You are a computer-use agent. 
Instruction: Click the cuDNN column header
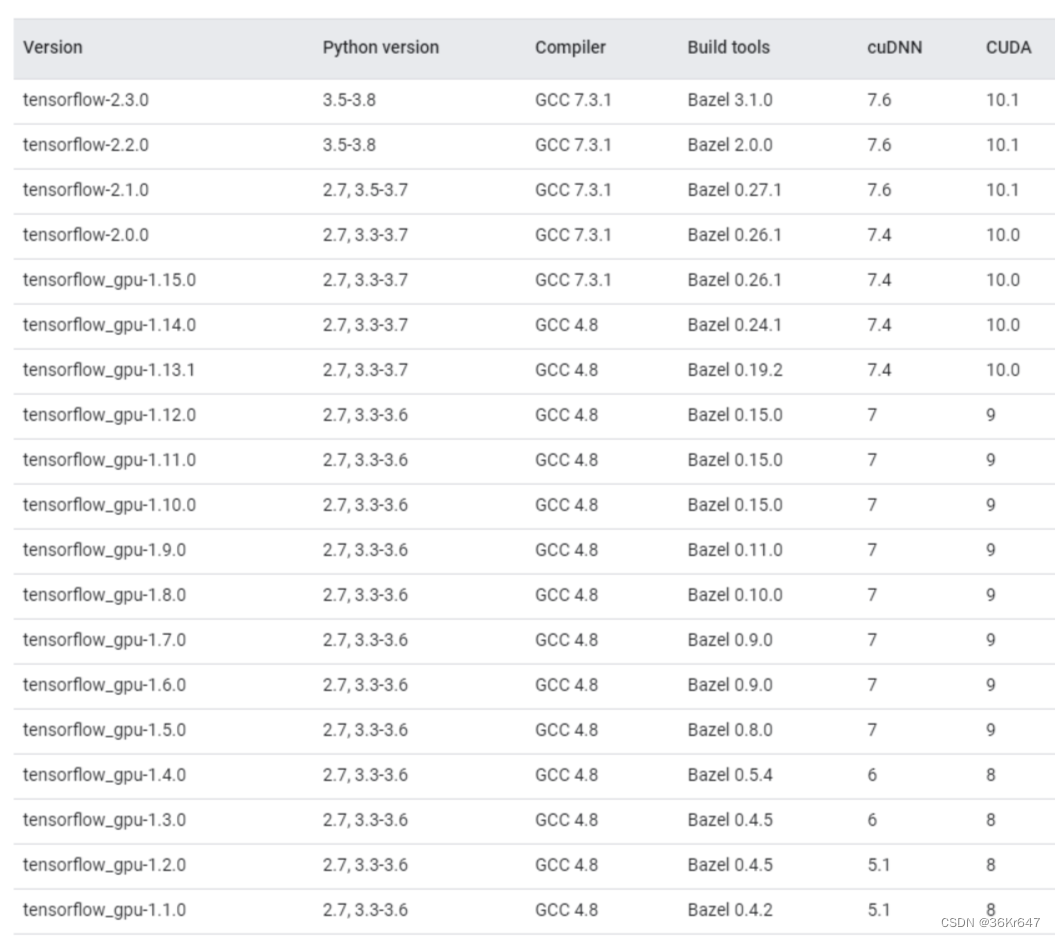(x=894, y=48)
